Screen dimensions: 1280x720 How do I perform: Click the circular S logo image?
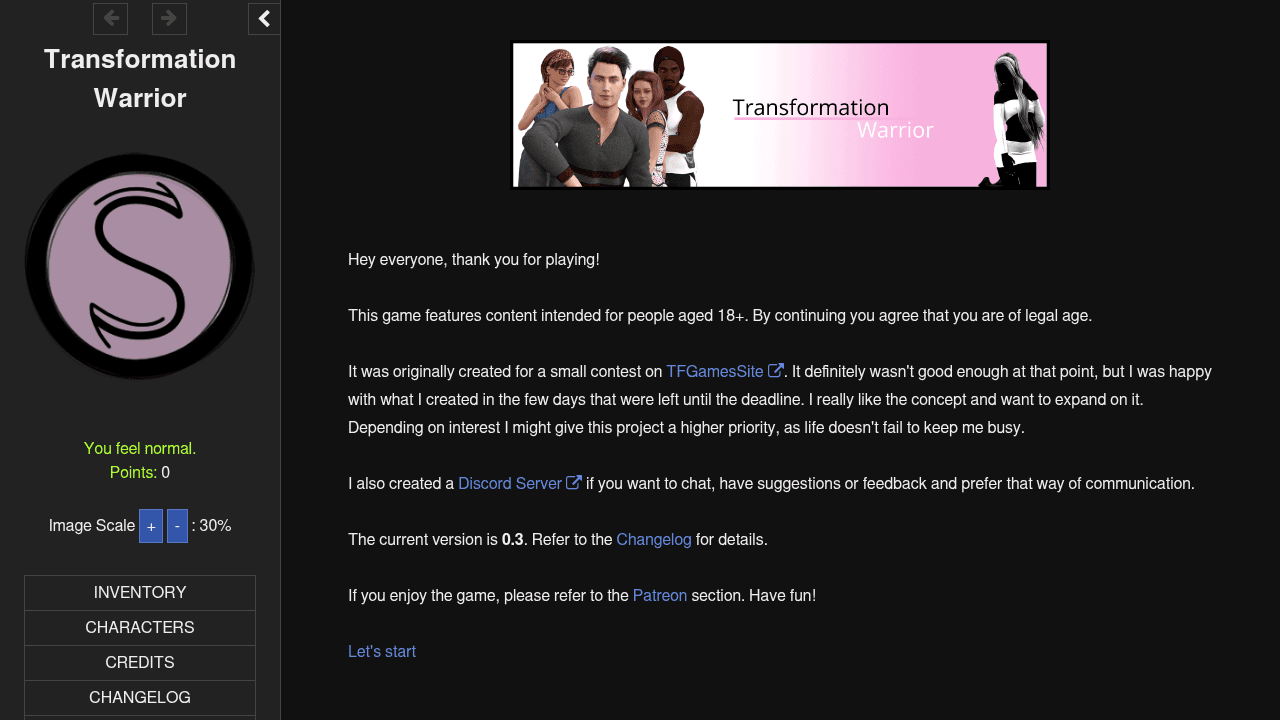coord(140,266)
